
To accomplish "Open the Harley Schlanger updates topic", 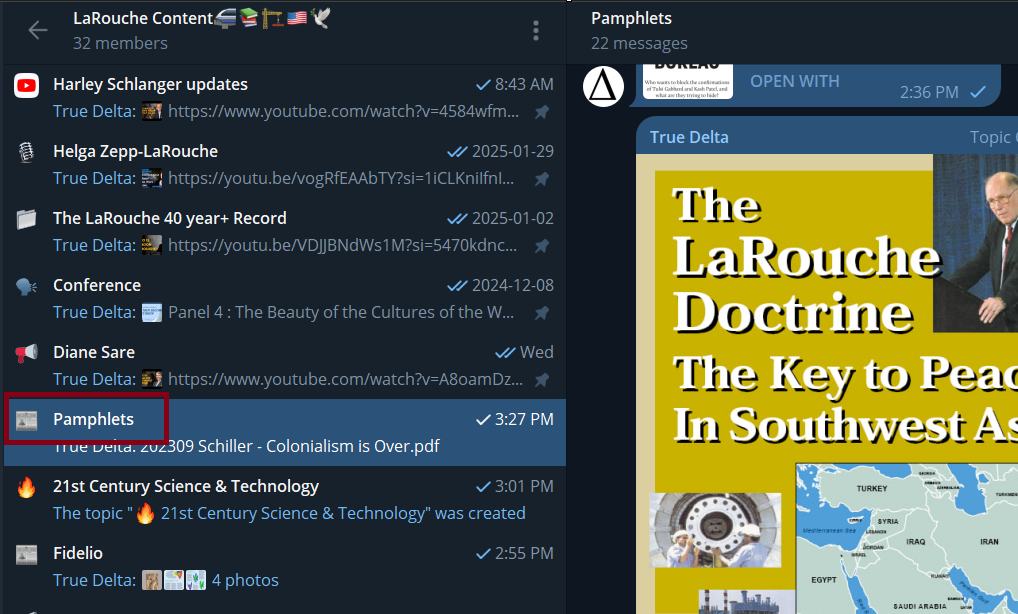I will coord(285,98).
